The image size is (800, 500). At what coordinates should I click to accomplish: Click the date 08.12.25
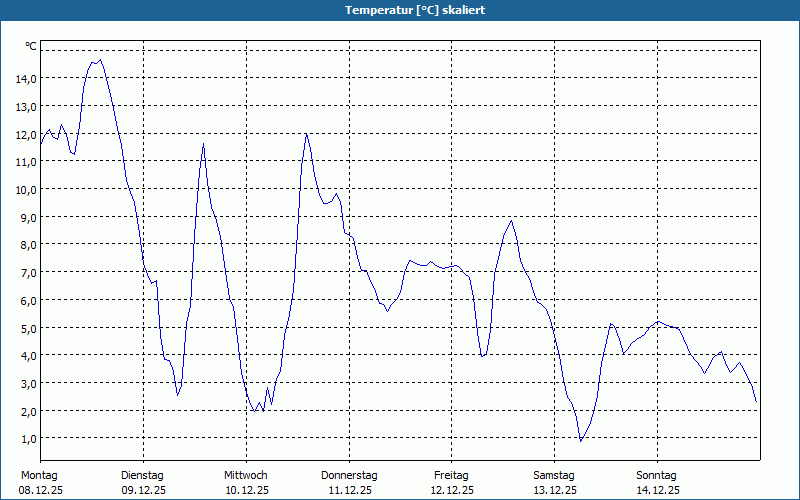coord(41,490)
